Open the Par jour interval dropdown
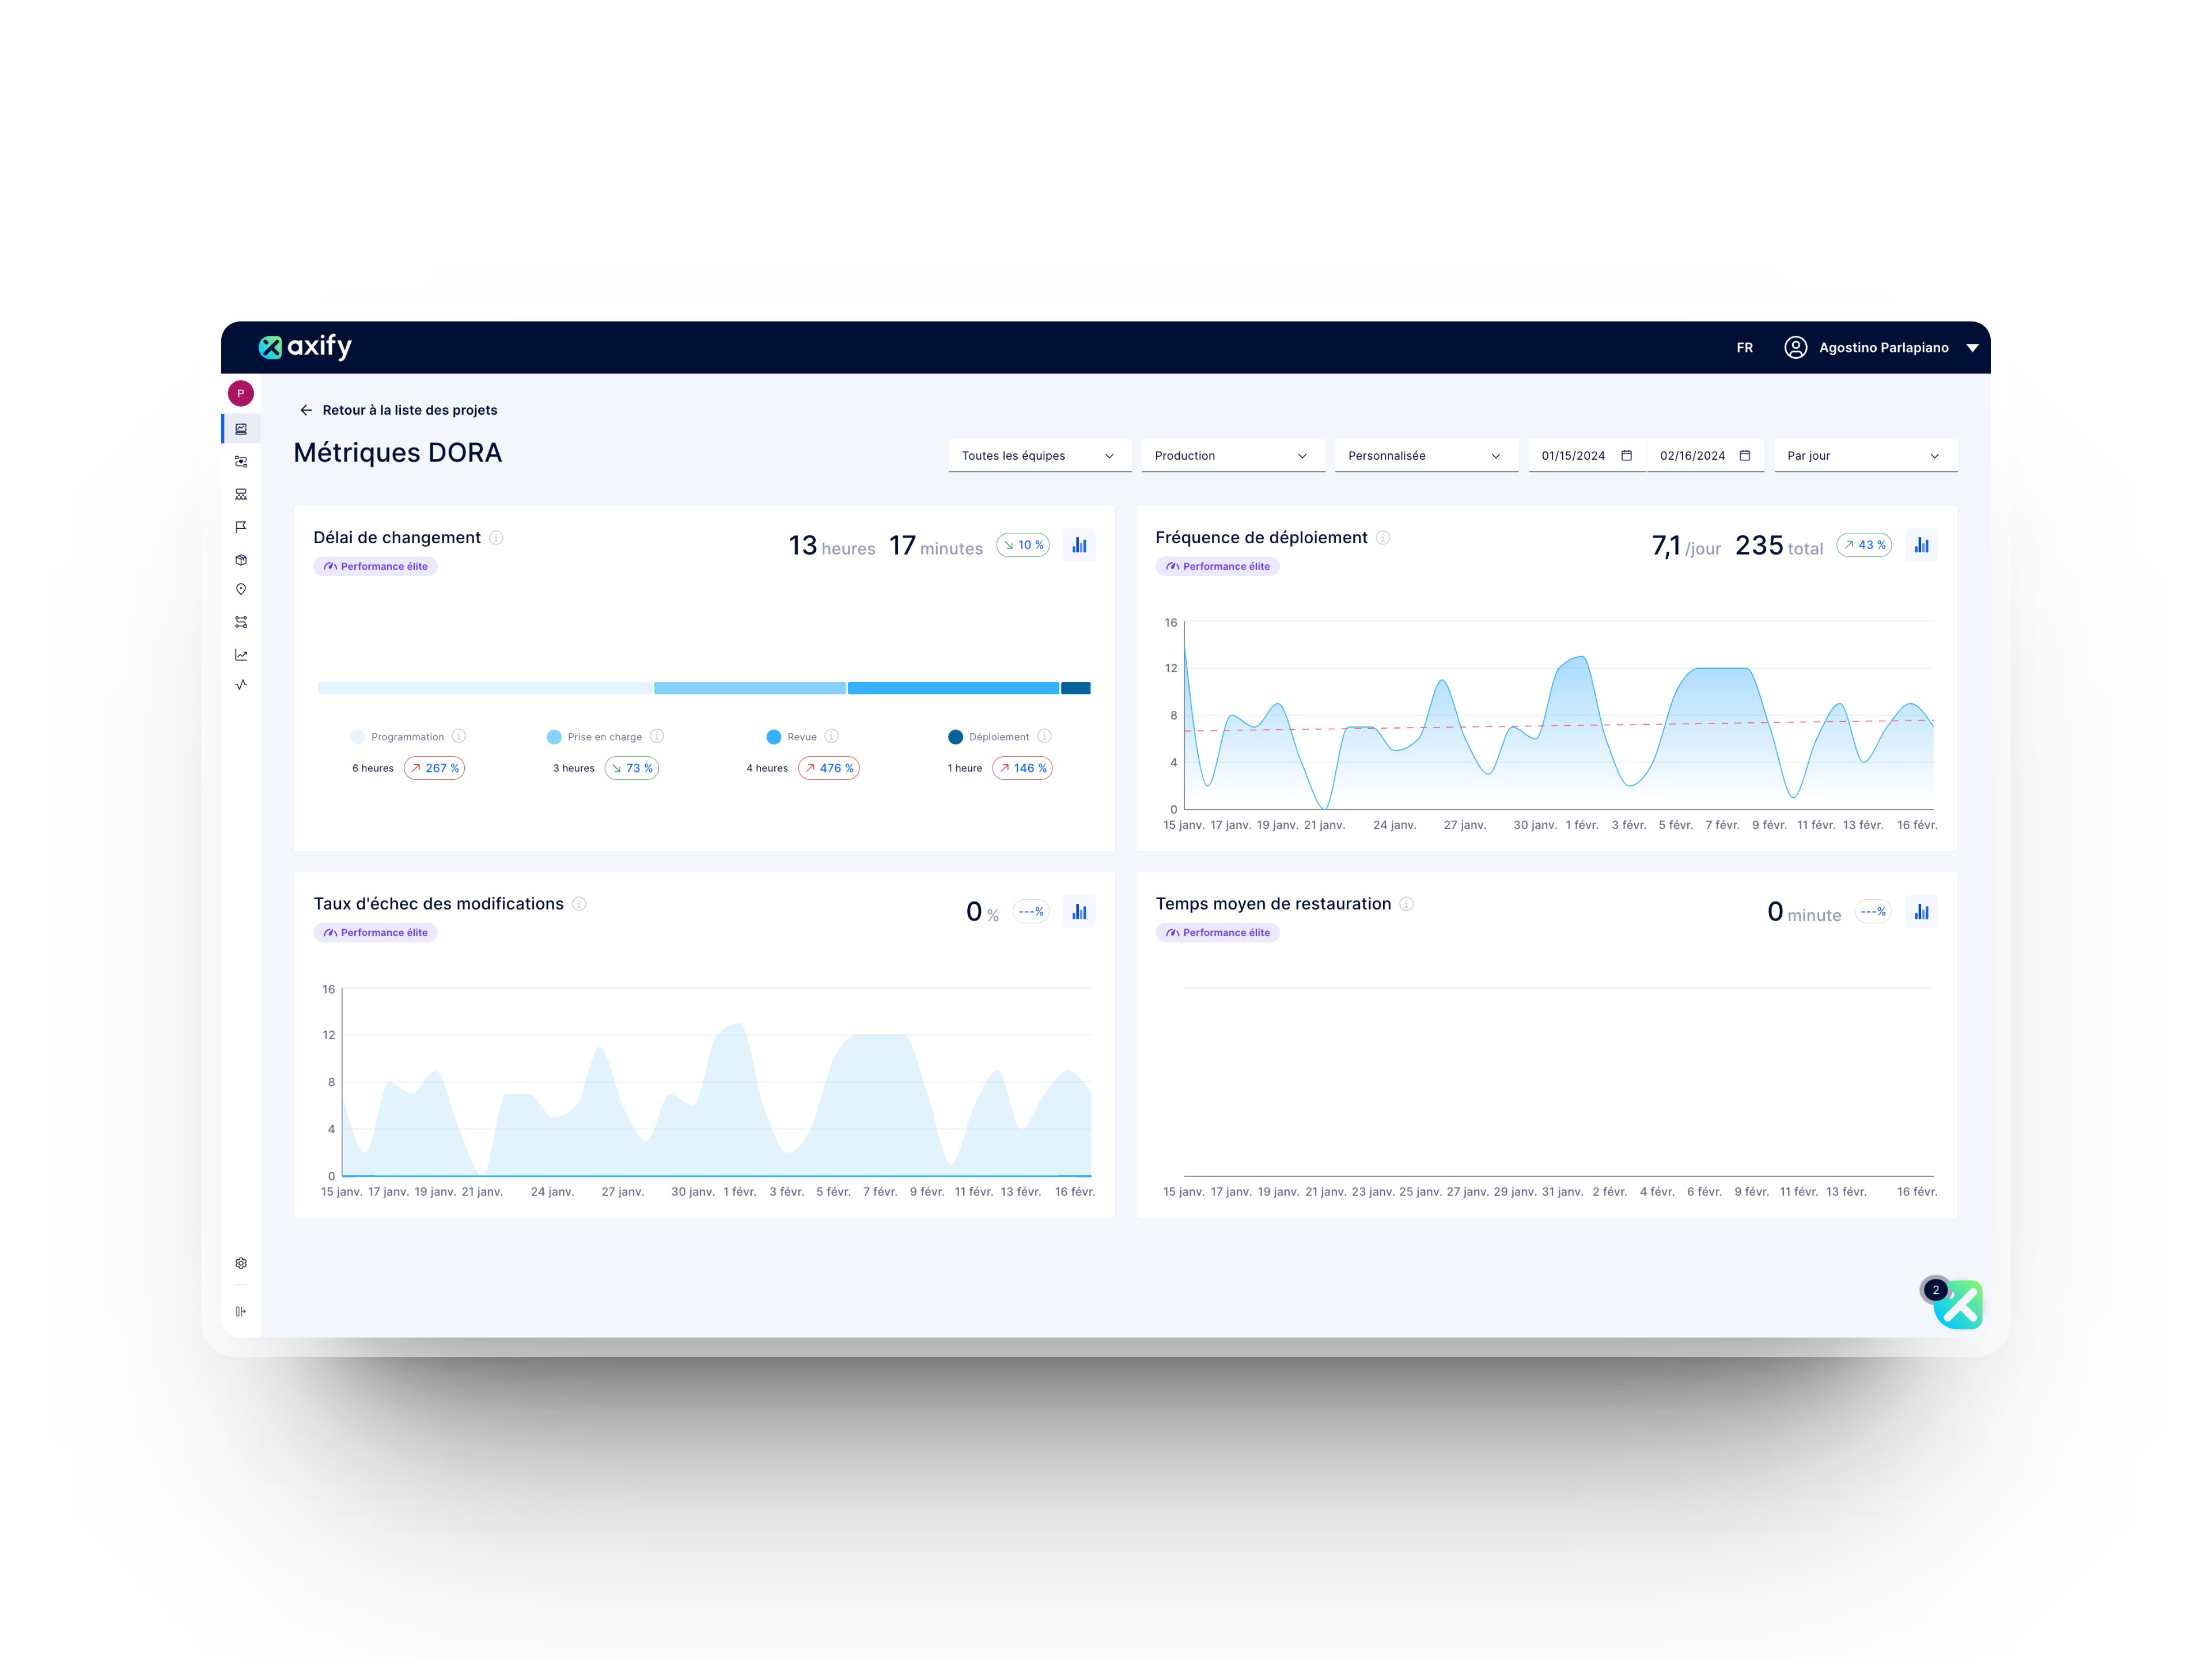The width and height of the screenshot is (2212, 1659). (1865, 455)
